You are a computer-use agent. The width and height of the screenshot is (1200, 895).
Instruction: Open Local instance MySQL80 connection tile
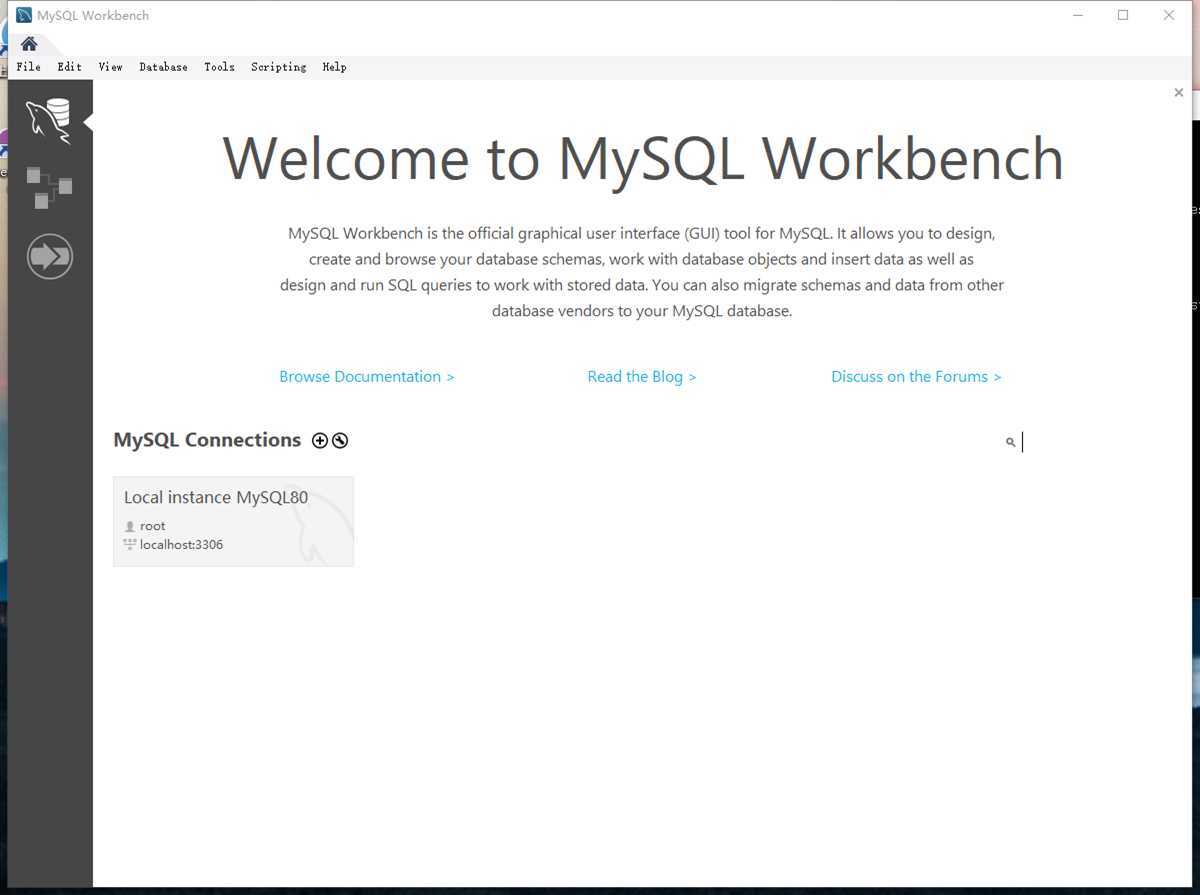(233, 521)
